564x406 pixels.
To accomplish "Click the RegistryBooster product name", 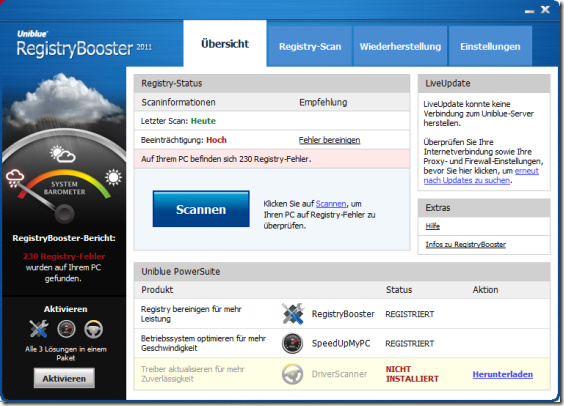I will pos(343,314).
